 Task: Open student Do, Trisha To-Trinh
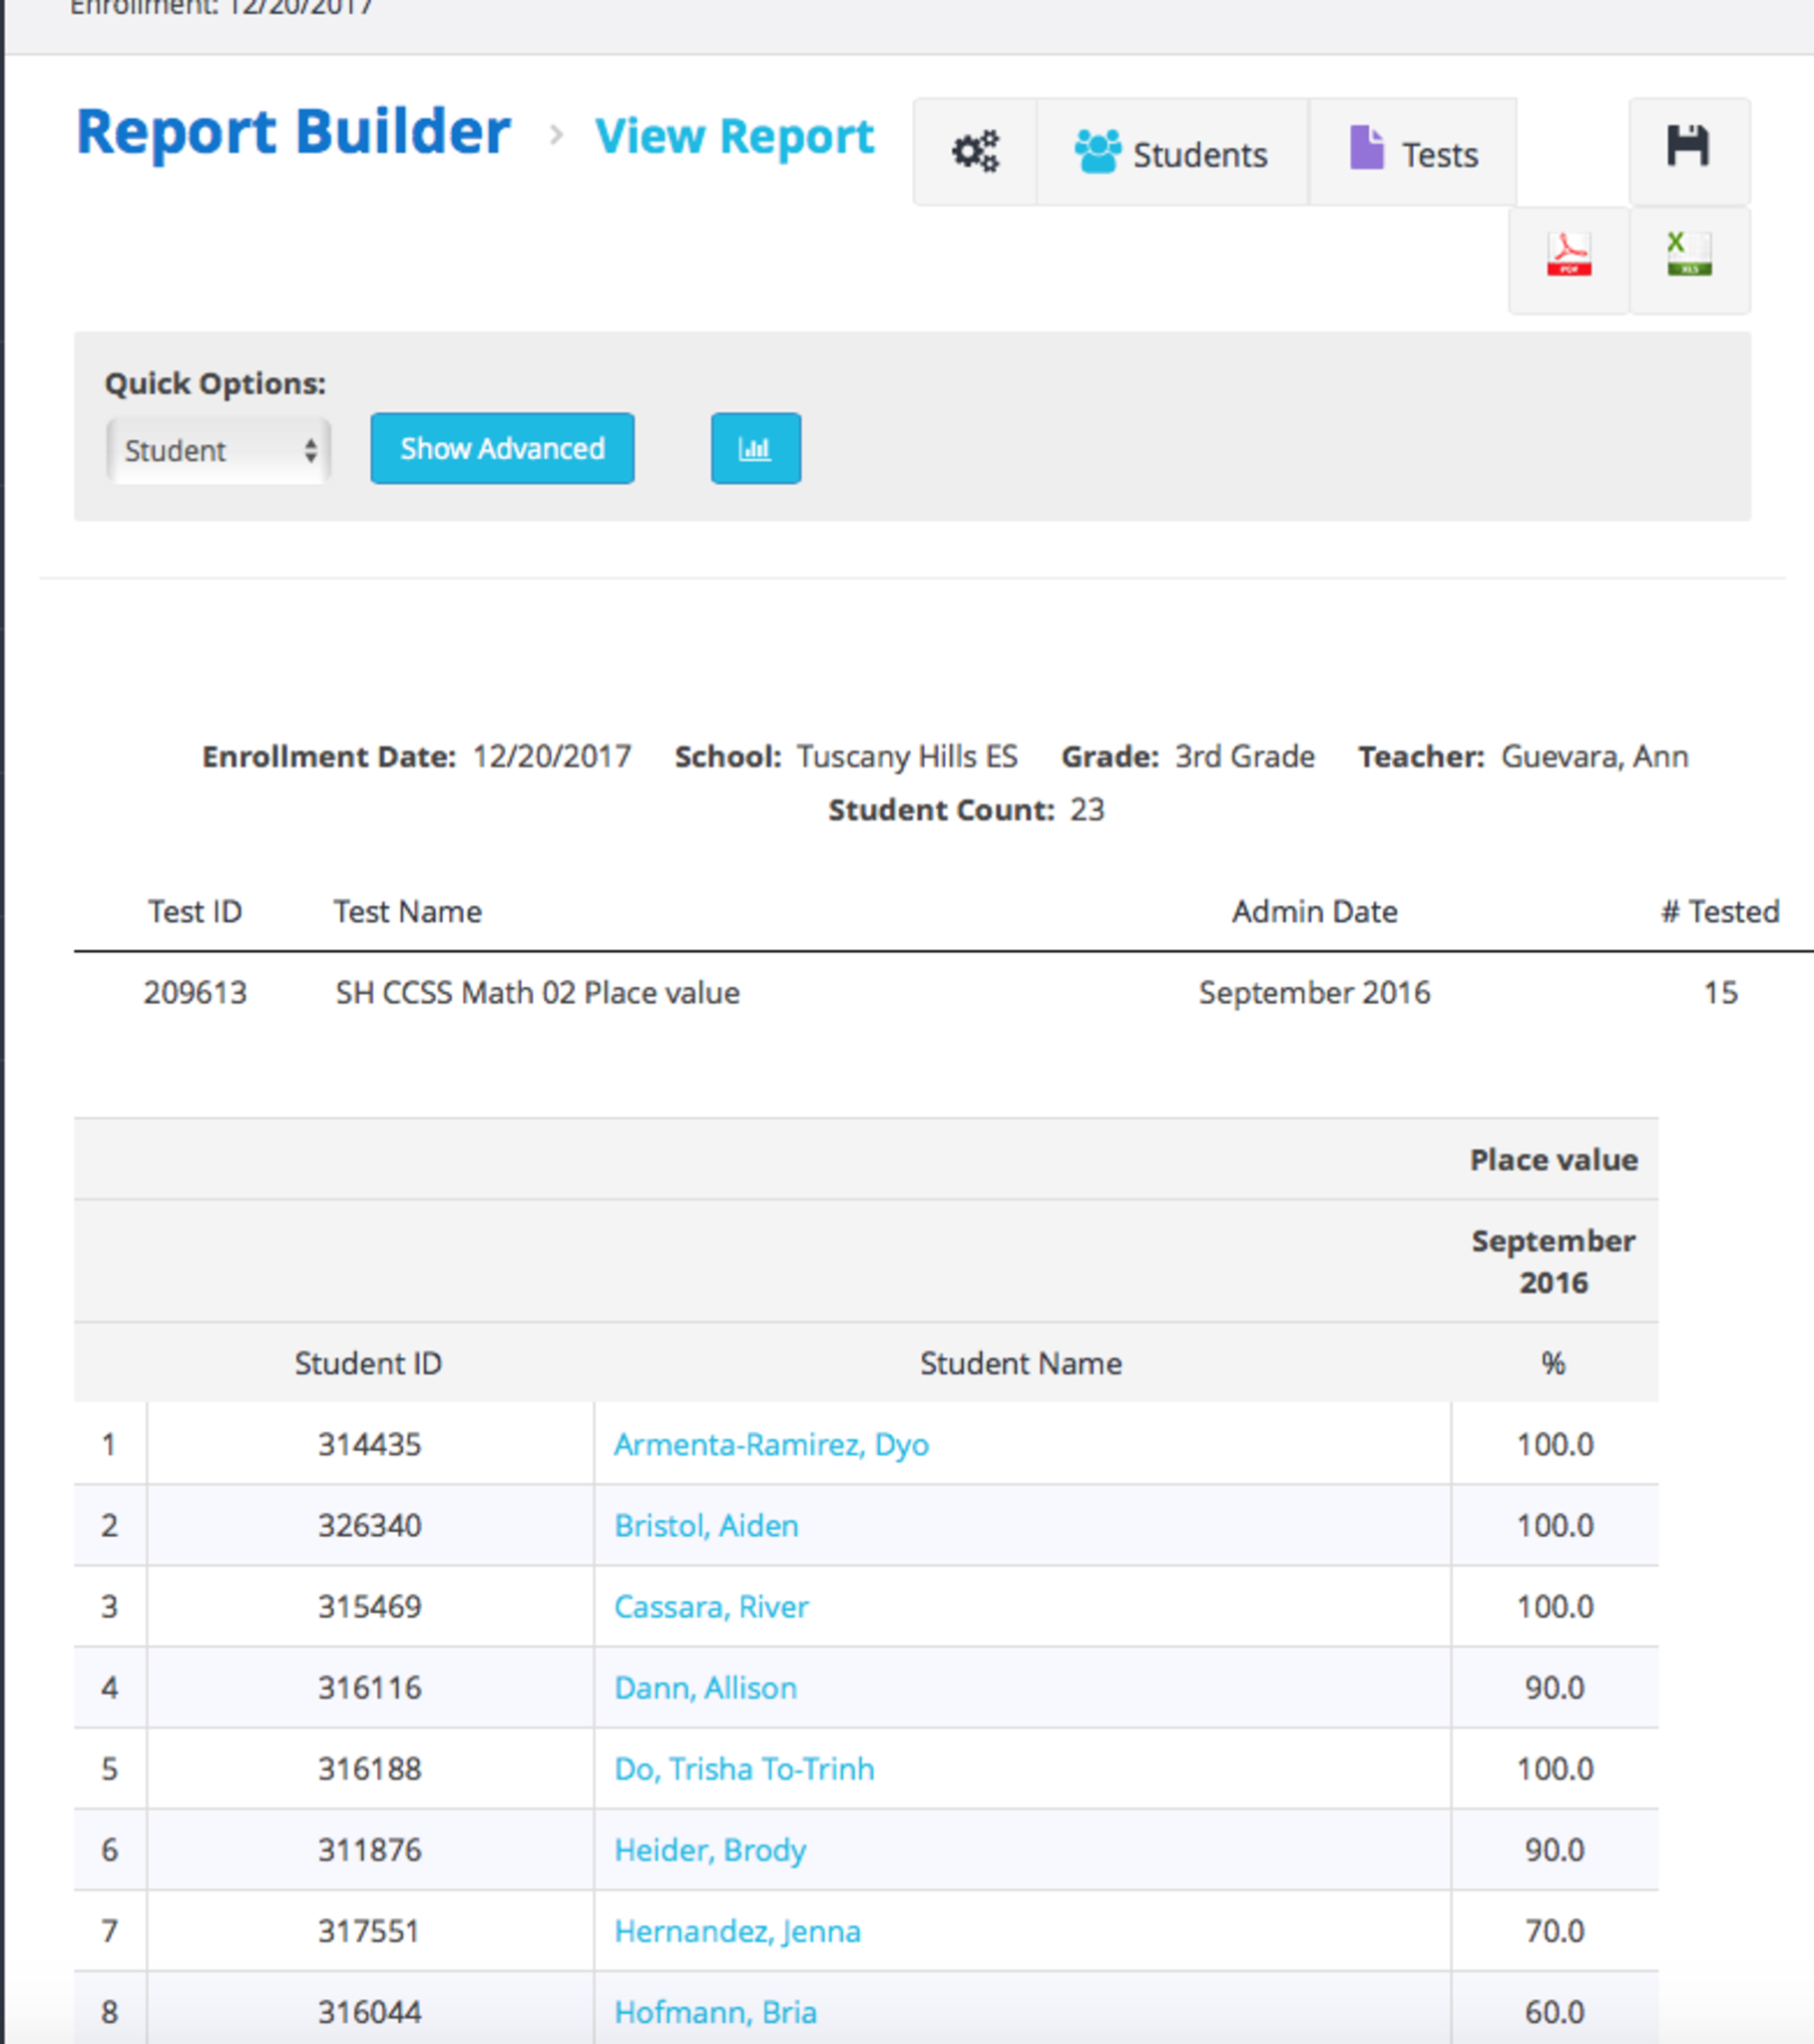point(744,1768)
